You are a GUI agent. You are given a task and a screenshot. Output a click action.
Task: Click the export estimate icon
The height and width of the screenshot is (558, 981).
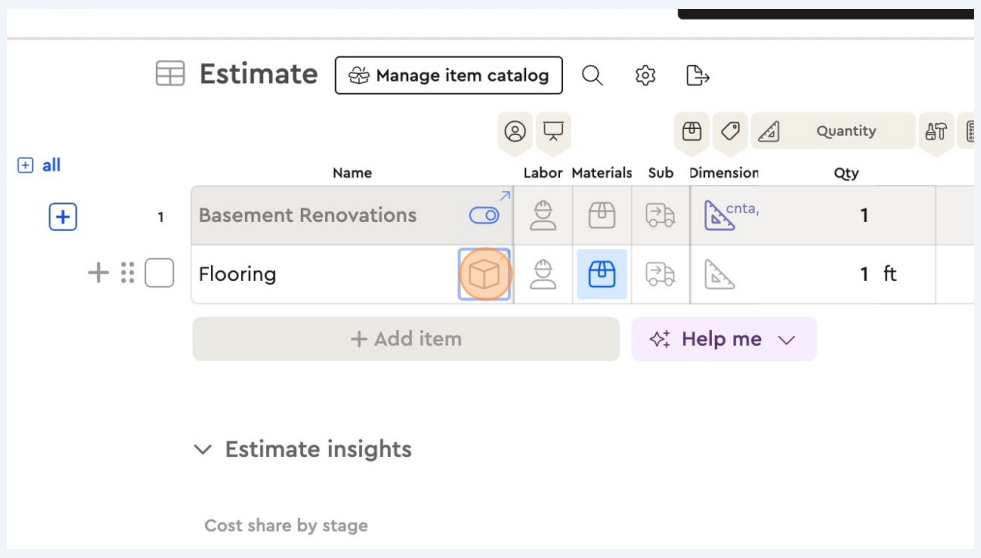coord(698,75)
